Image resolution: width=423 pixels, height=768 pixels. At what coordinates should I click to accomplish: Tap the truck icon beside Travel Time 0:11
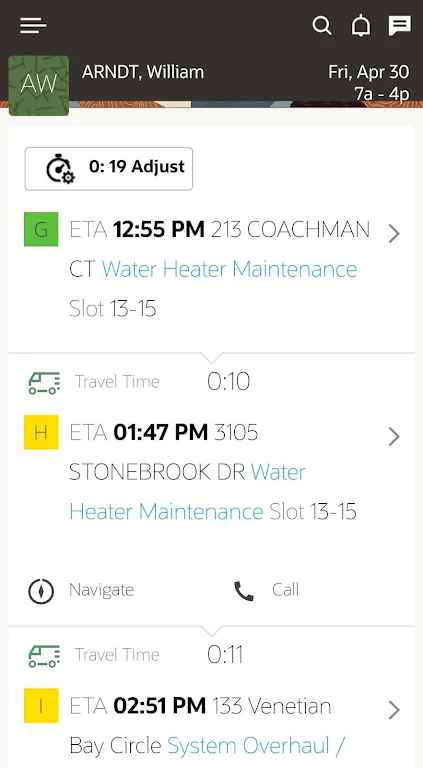click(x=44, y=656)
